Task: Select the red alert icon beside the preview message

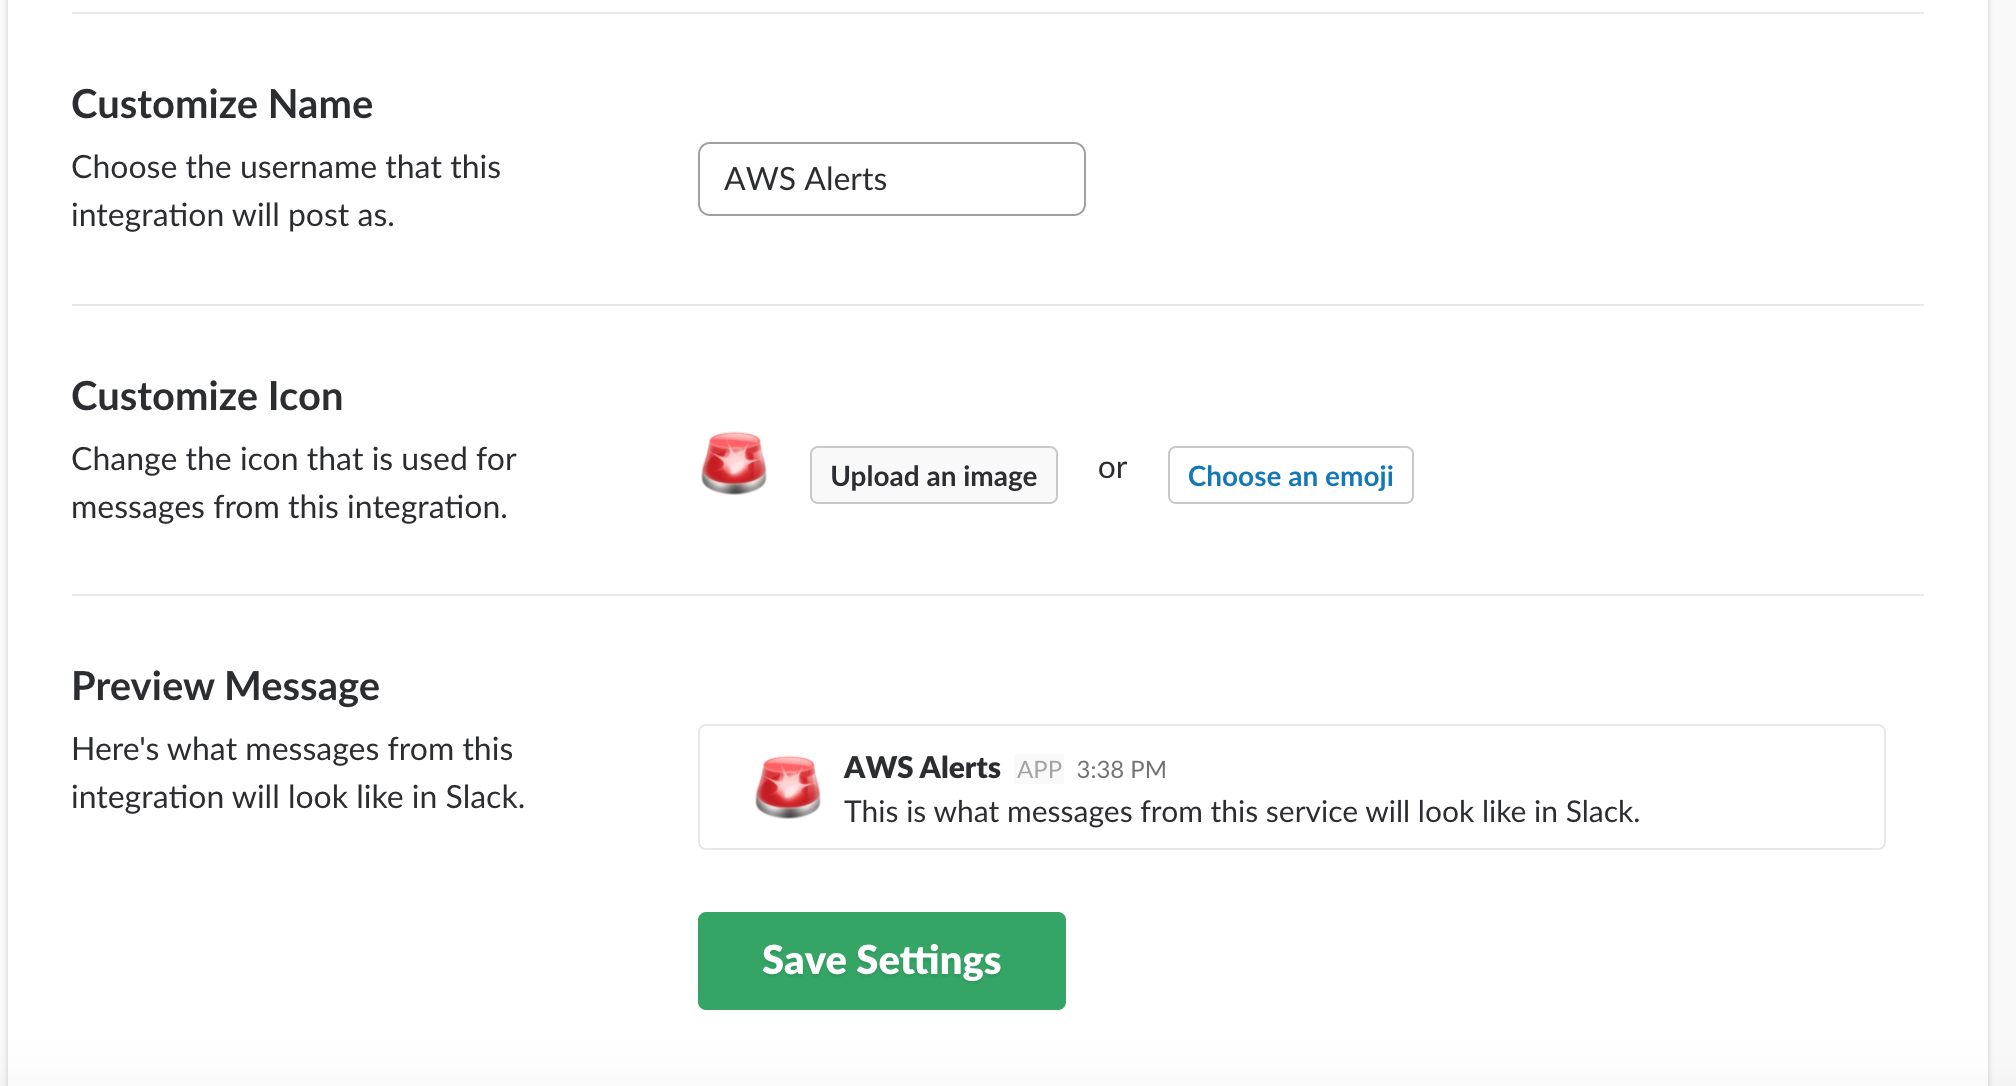Action: (x=789, y=787)
